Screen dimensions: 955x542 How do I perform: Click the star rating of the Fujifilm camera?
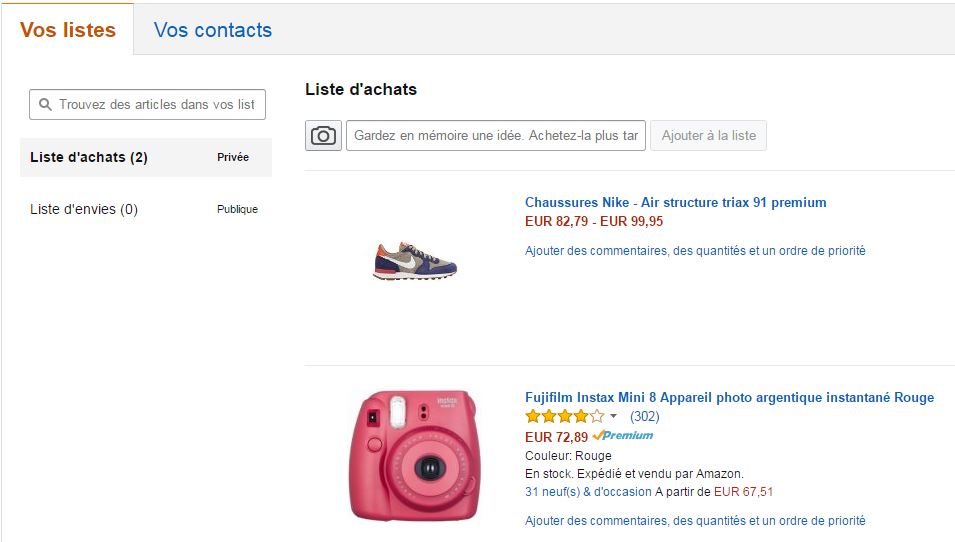pyautogui.click(x=565, y=417)
